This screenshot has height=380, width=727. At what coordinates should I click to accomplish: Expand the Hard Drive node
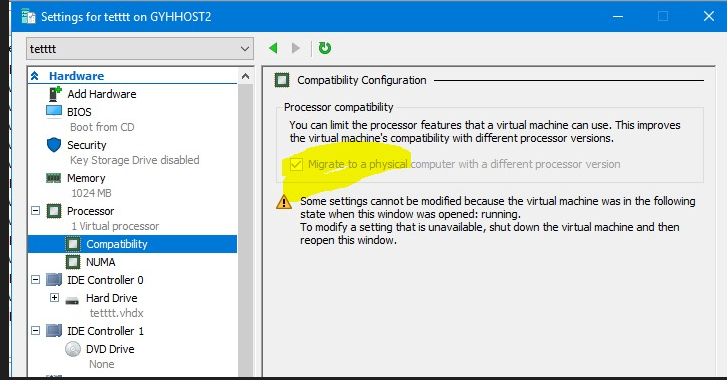tap(54, 298)
